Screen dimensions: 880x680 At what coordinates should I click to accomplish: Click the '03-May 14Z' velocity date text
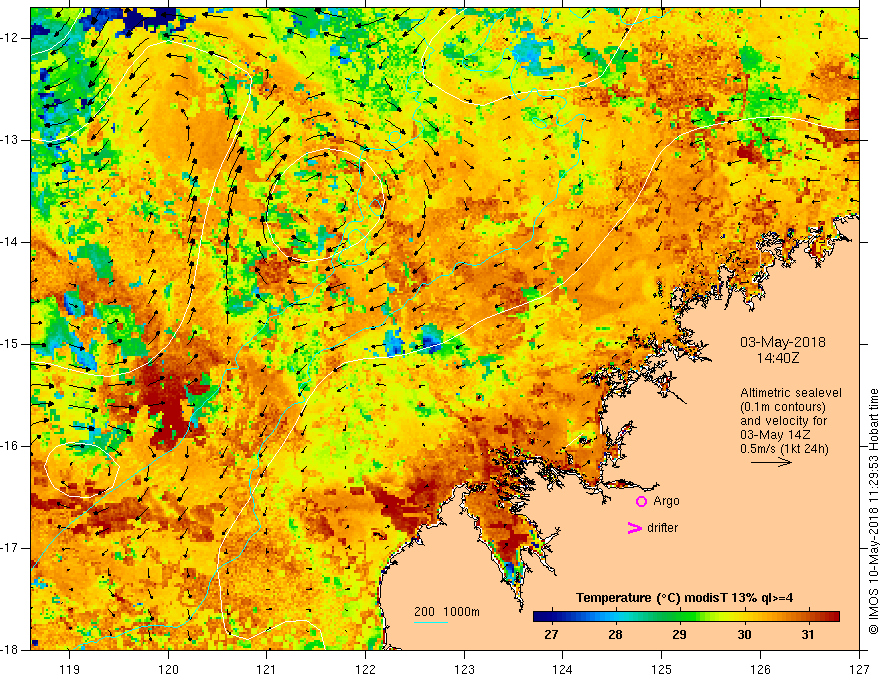[774, 435]
